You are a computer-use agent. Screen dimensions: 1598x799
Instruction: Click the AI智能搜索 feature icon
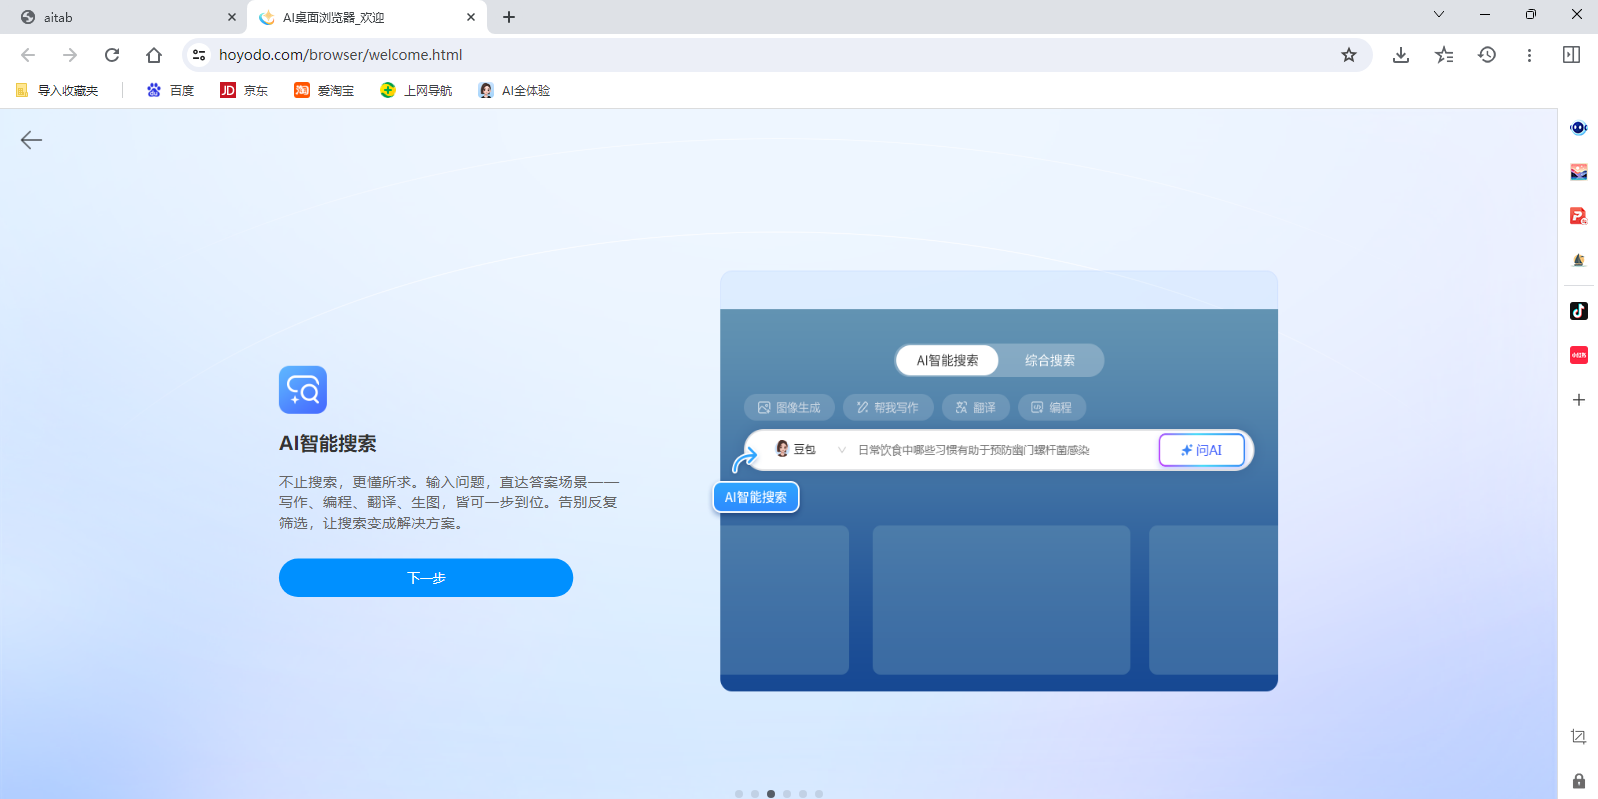pyautogui.click(x=303, y=390)
